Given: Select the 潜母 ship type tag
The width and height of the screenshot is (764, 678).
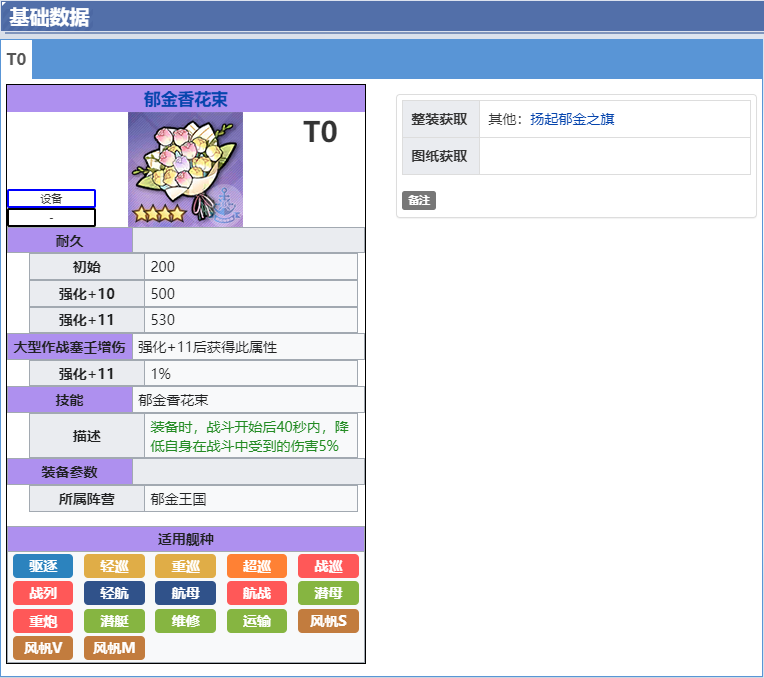Looking at the screenshot, I should point(328,593).
